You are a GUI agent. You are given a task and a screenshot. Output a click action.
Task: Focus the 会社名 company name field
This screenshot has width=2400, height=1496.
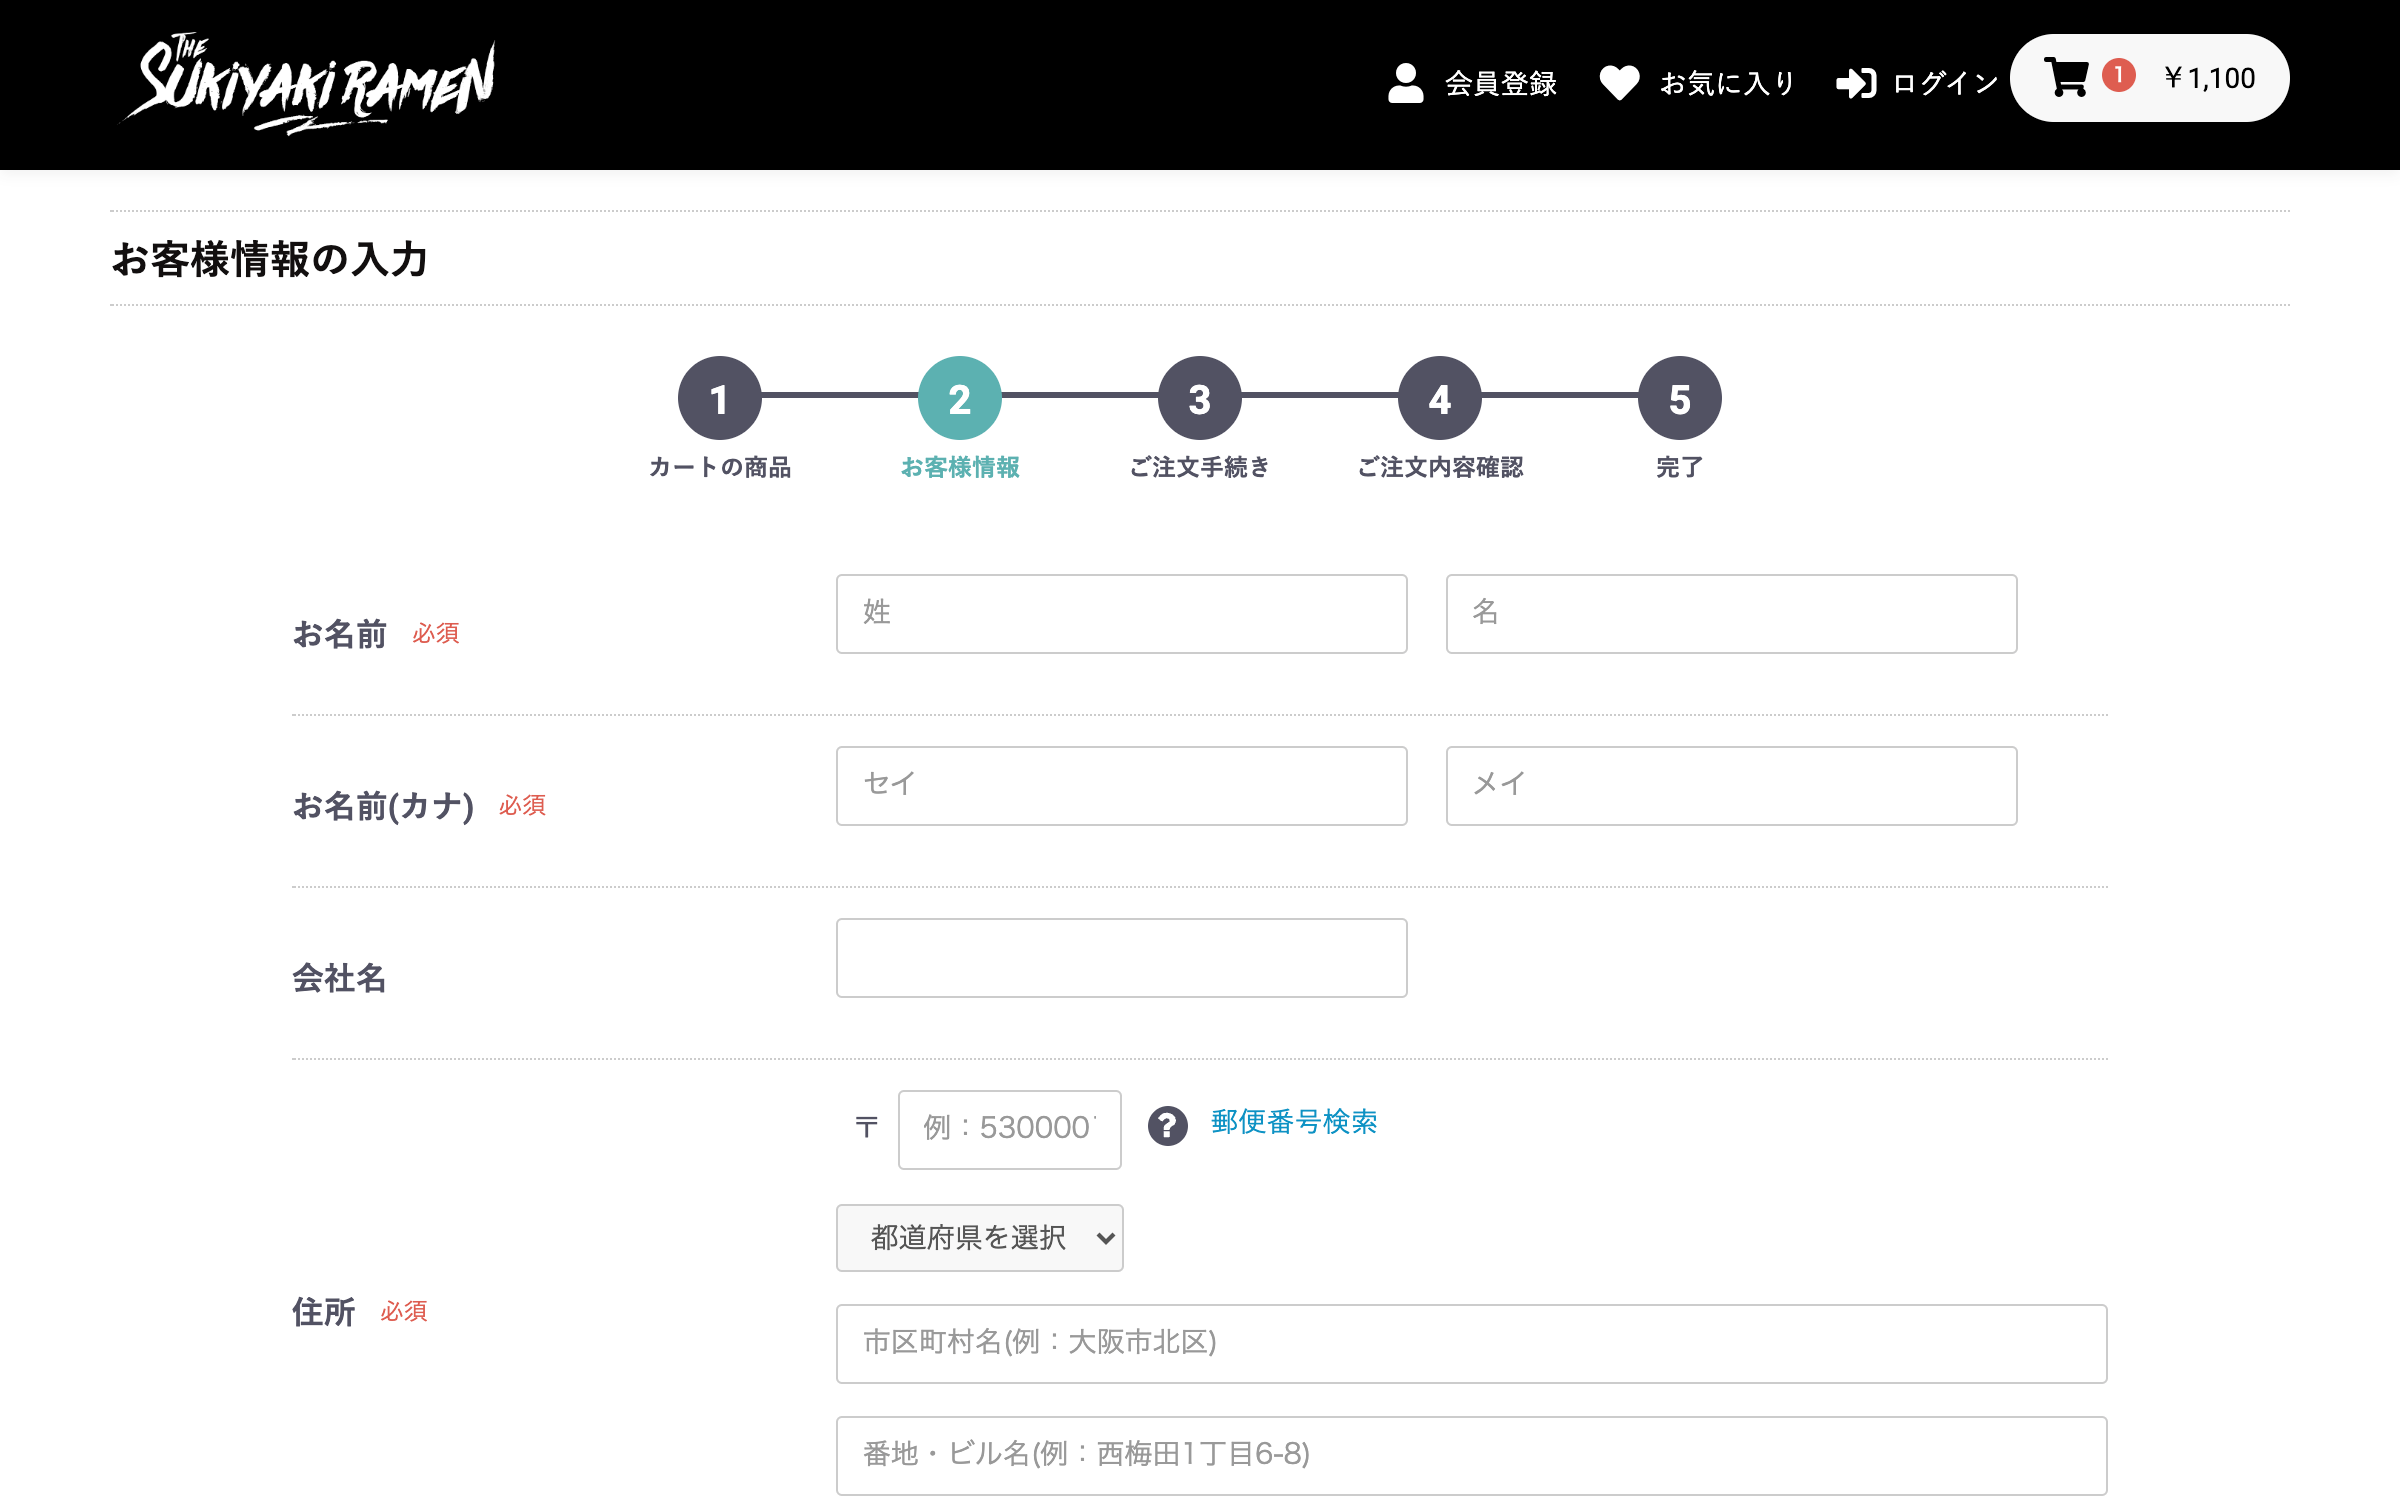pyautogui.click(x=1121, y=957)
